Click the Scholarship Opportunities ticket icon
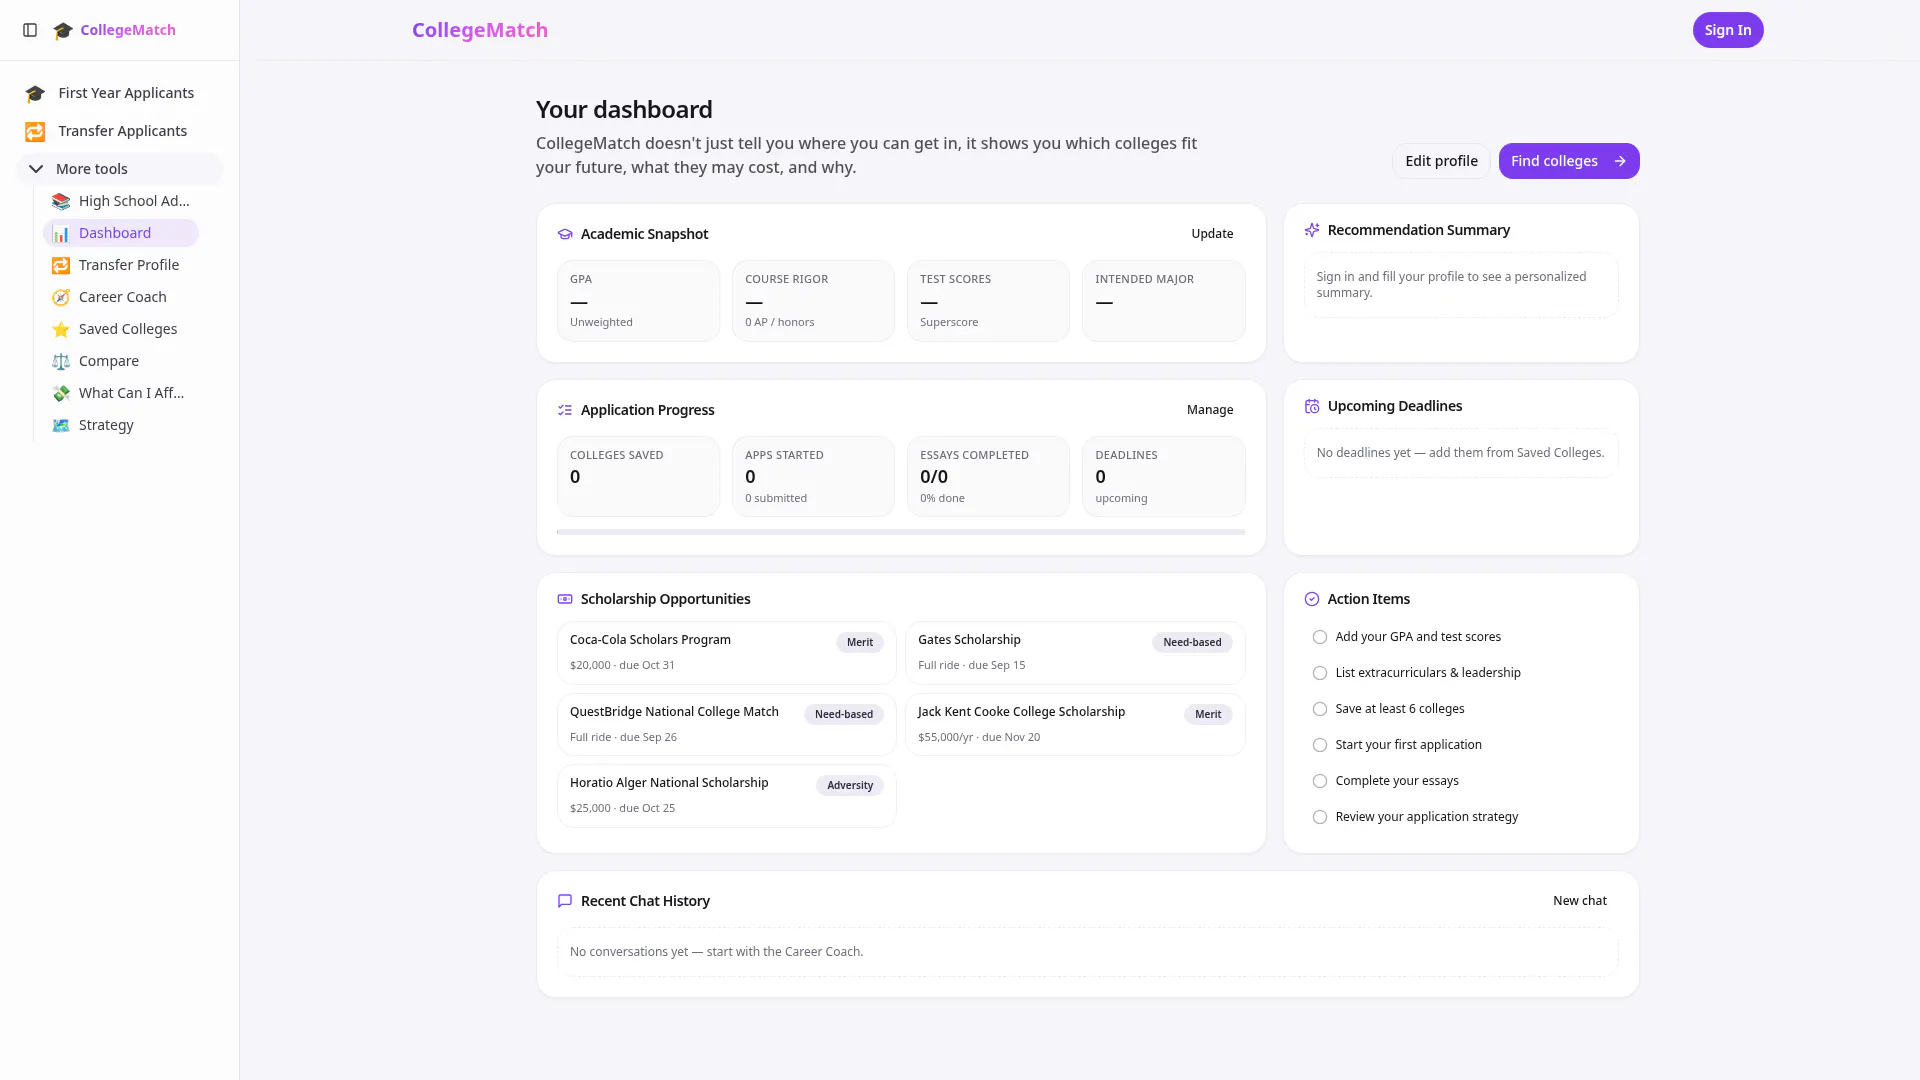Screen dimensions: 1920x1080 [565, 599]
